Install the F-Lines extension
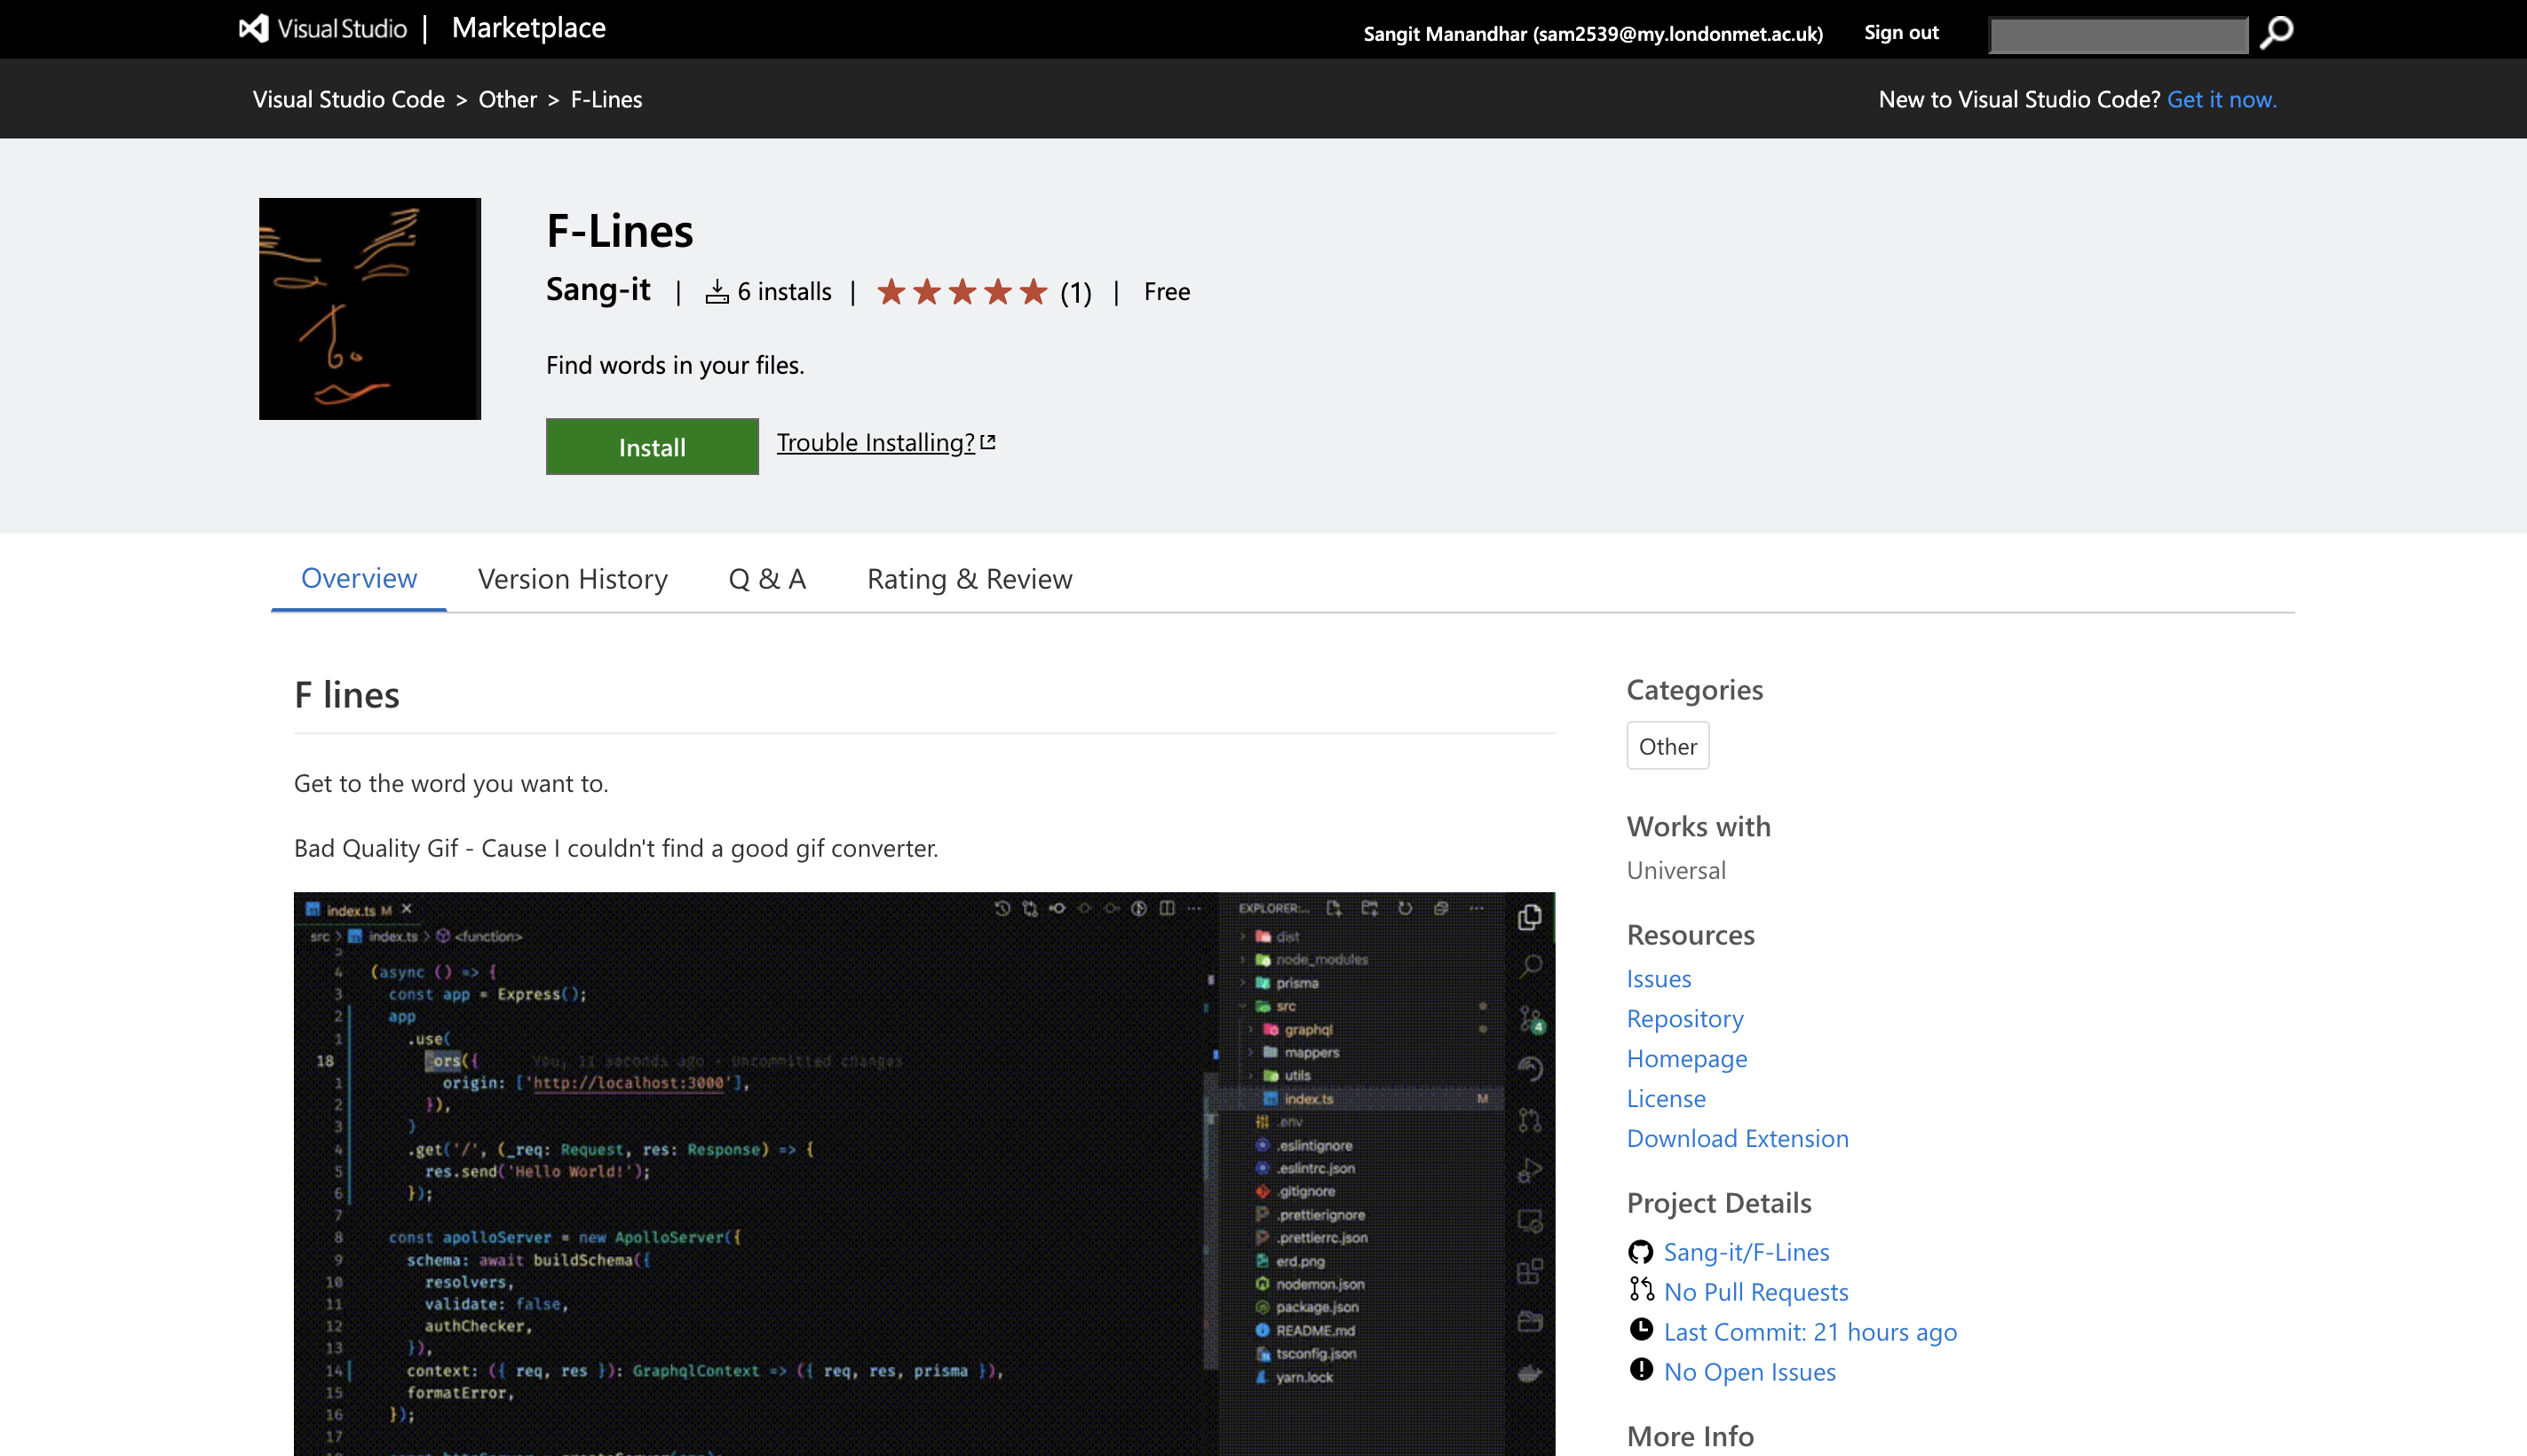 652,447
